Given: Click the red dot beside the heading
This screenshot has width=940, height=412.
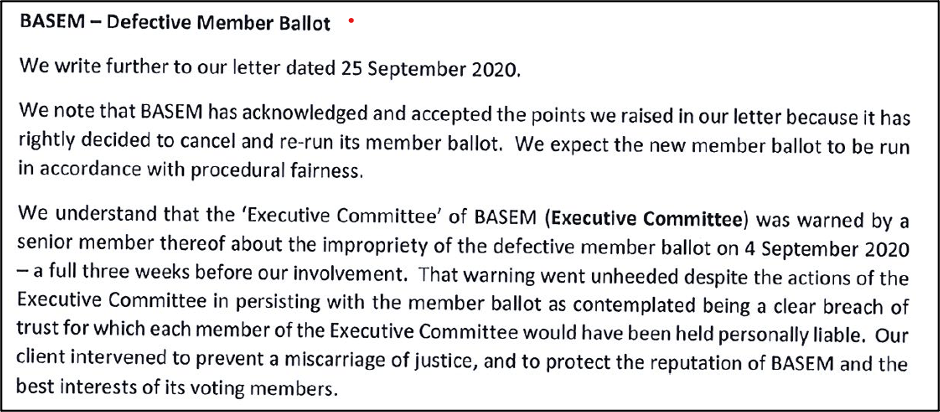Looking at the screenshot, I should coord(352,20).
